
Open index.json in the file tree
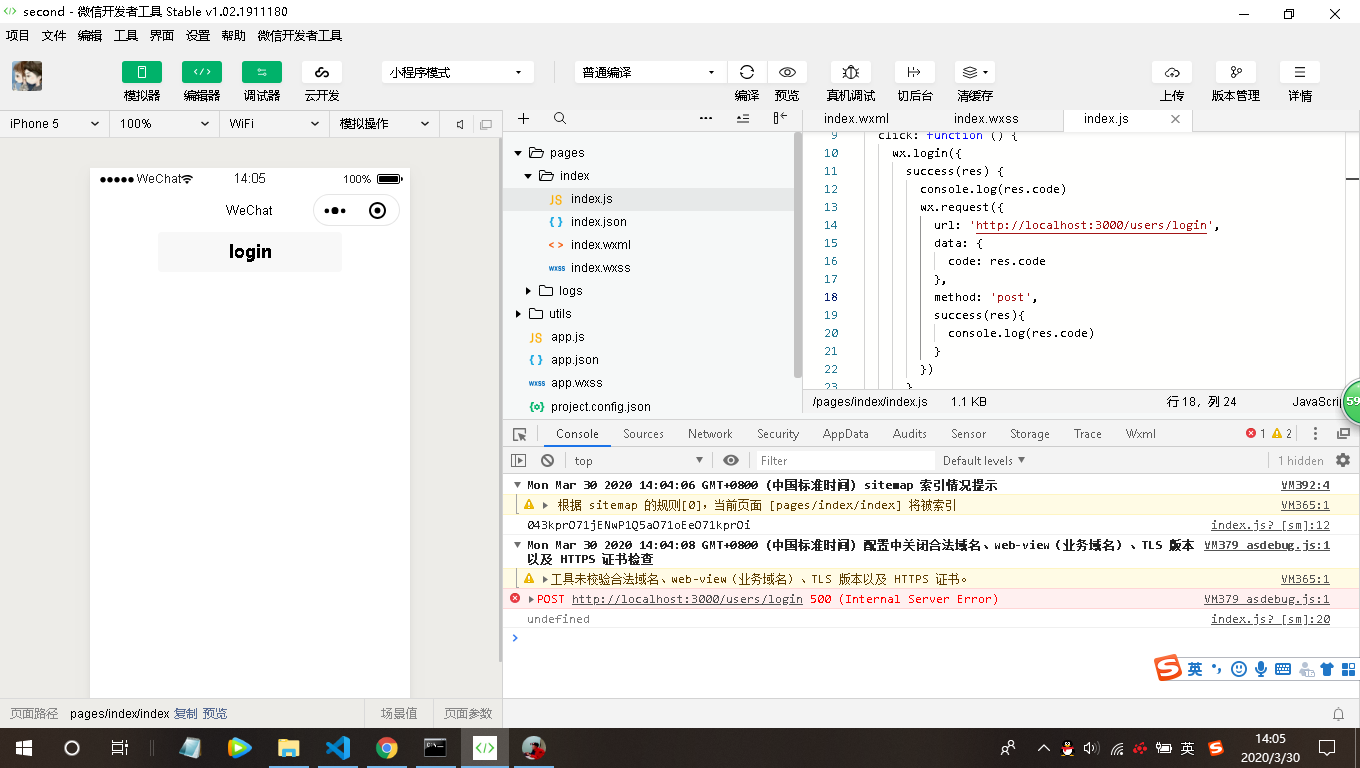point(599,222)
